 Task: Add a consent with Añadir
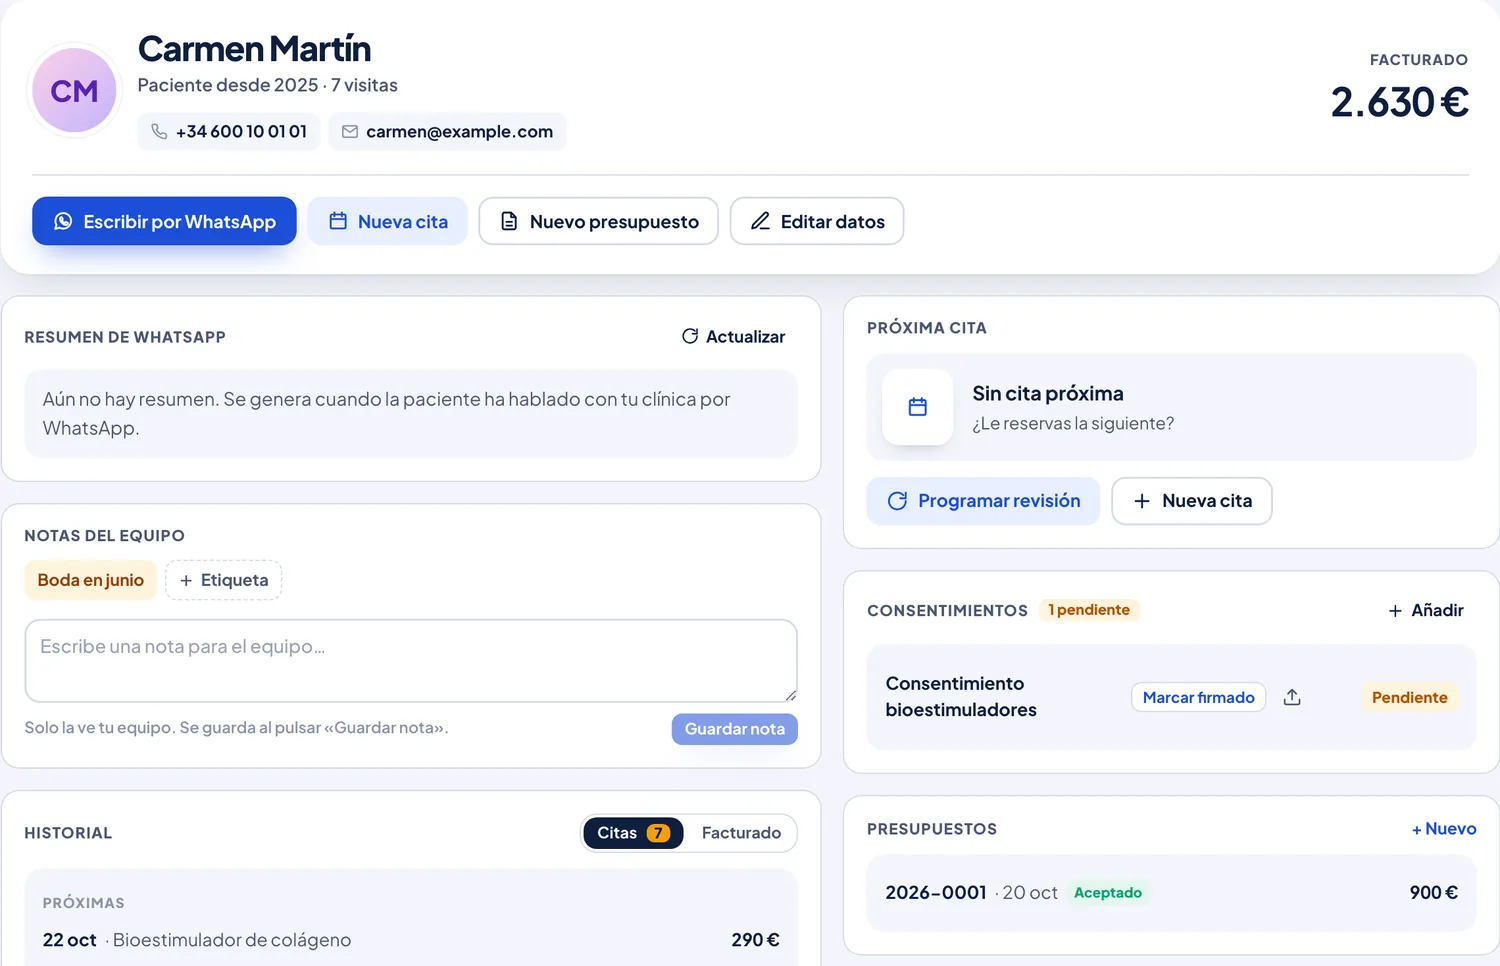1425,610
